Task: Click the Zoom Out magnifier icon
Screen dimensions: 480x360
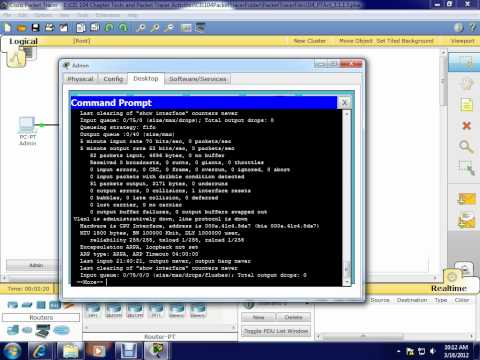Action: coord(169,28)
